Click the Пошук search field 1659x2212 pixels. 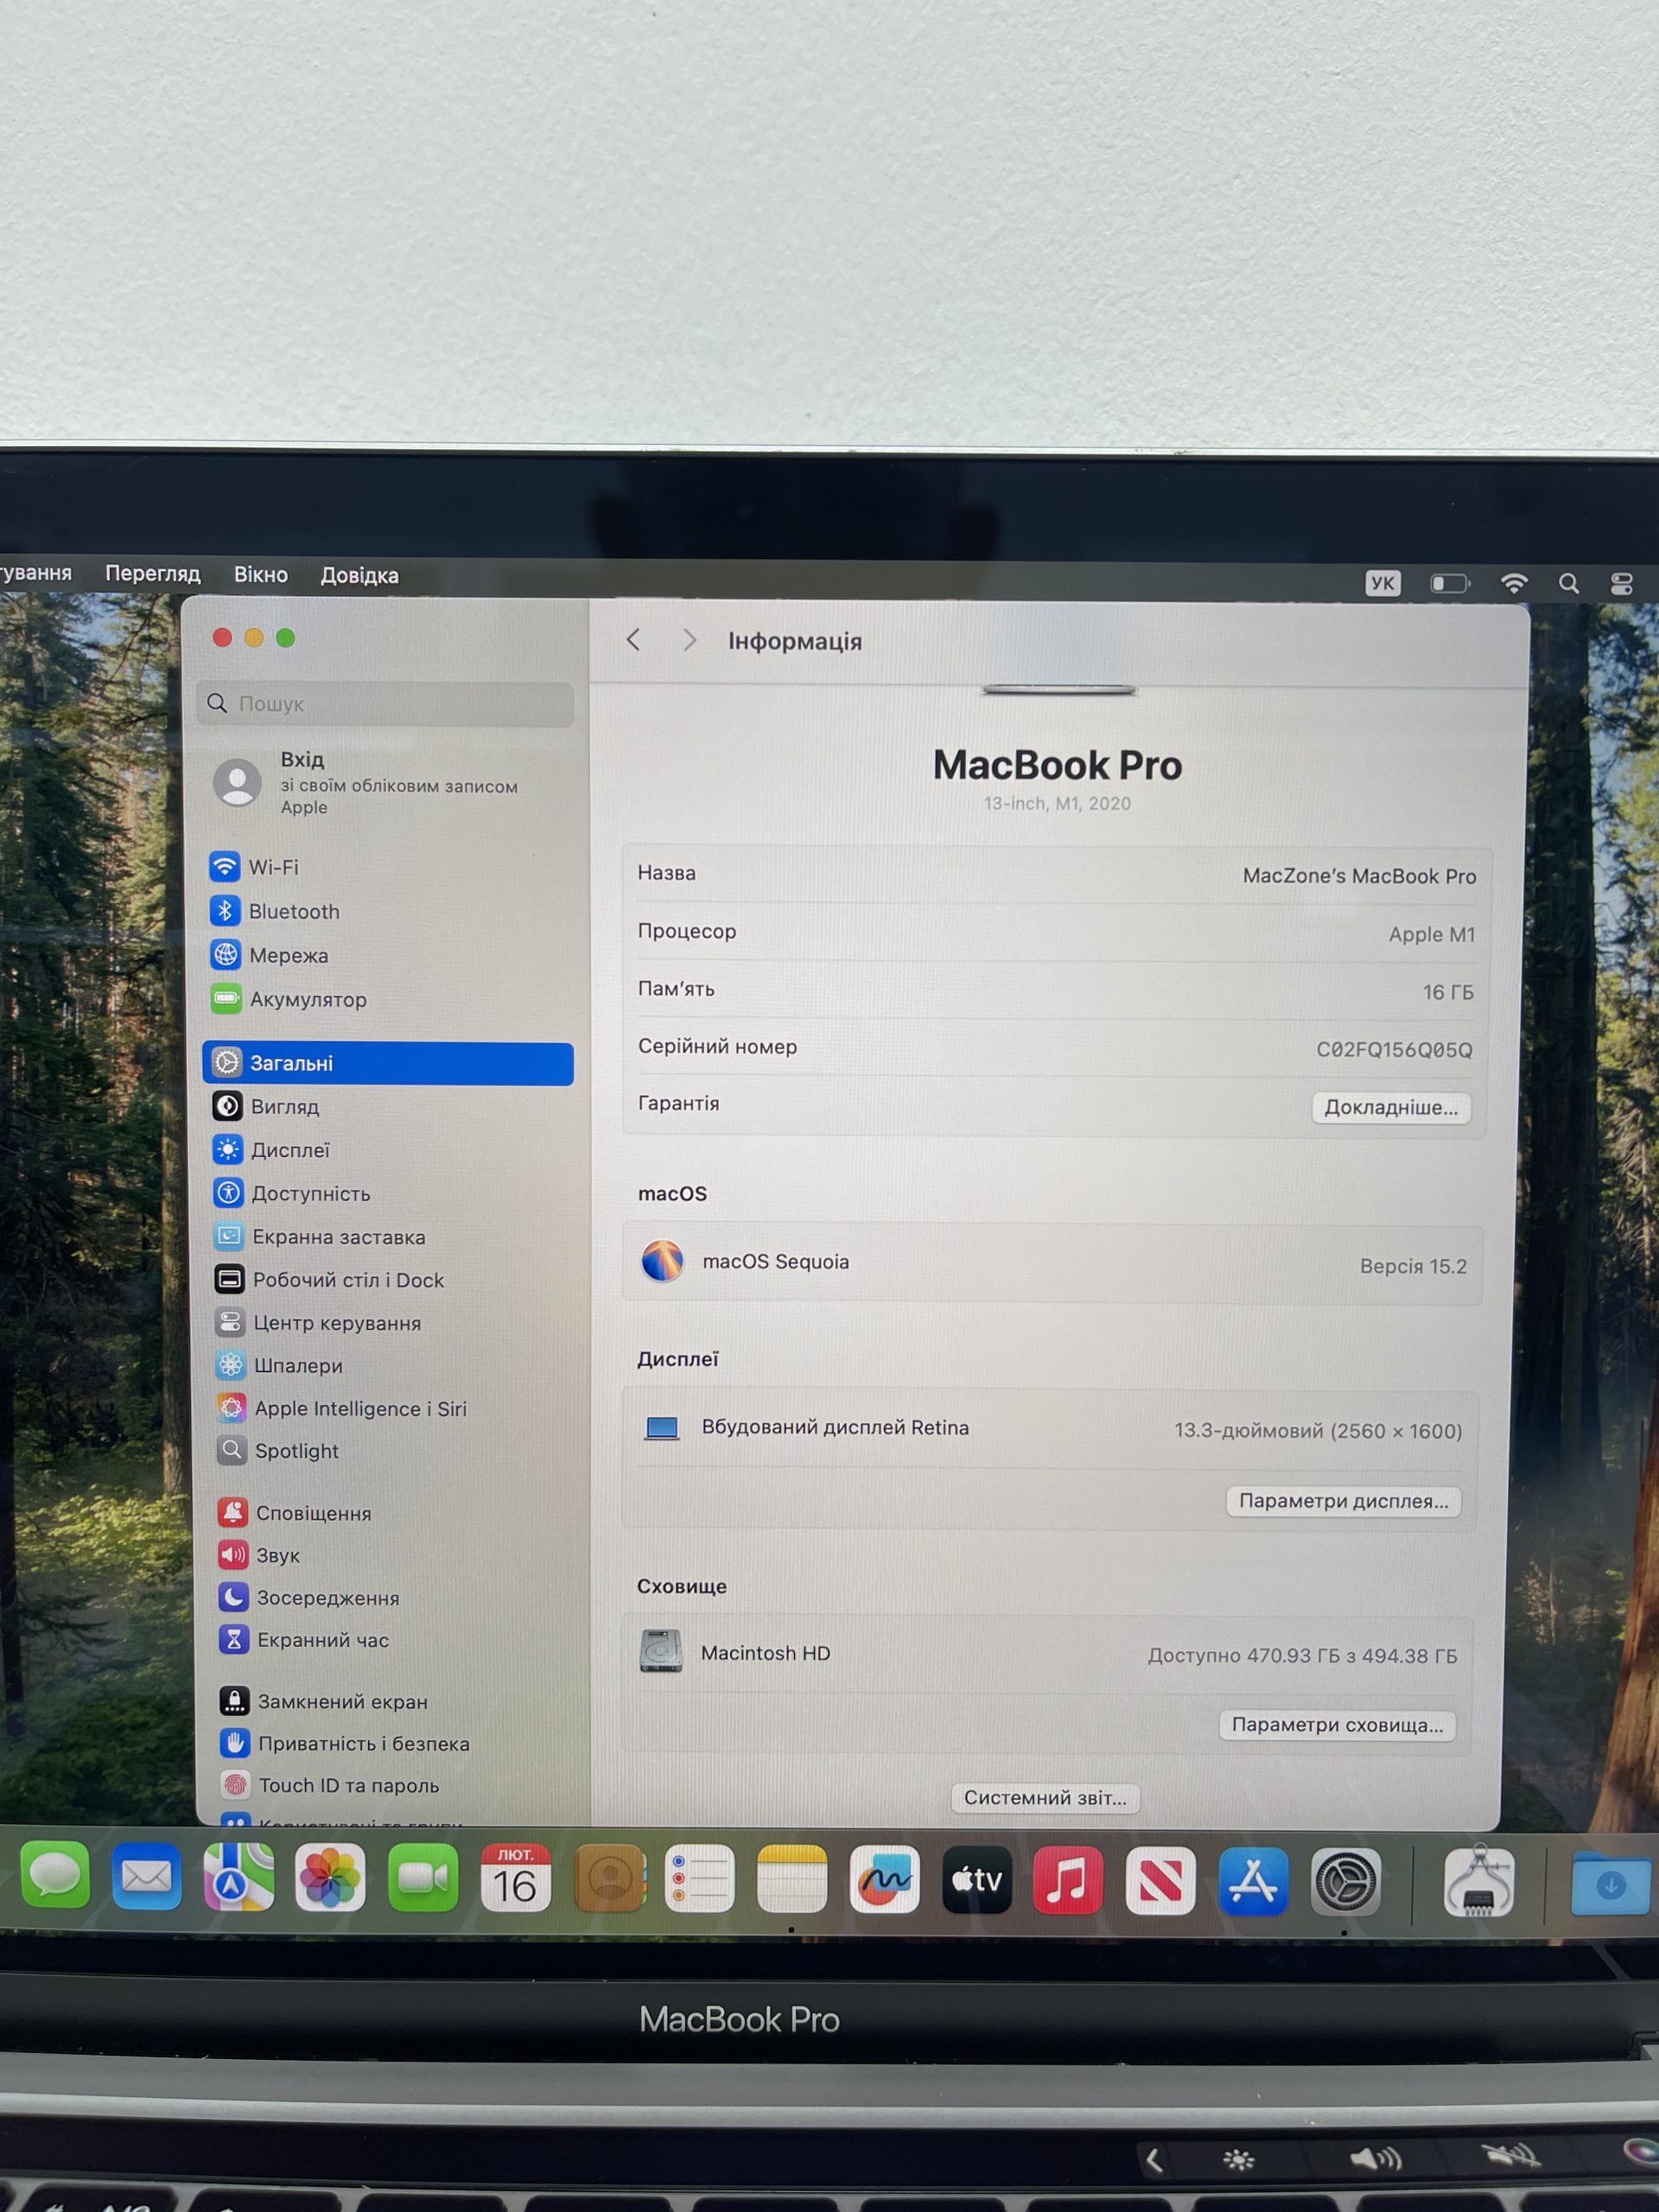tap(386, 704)
